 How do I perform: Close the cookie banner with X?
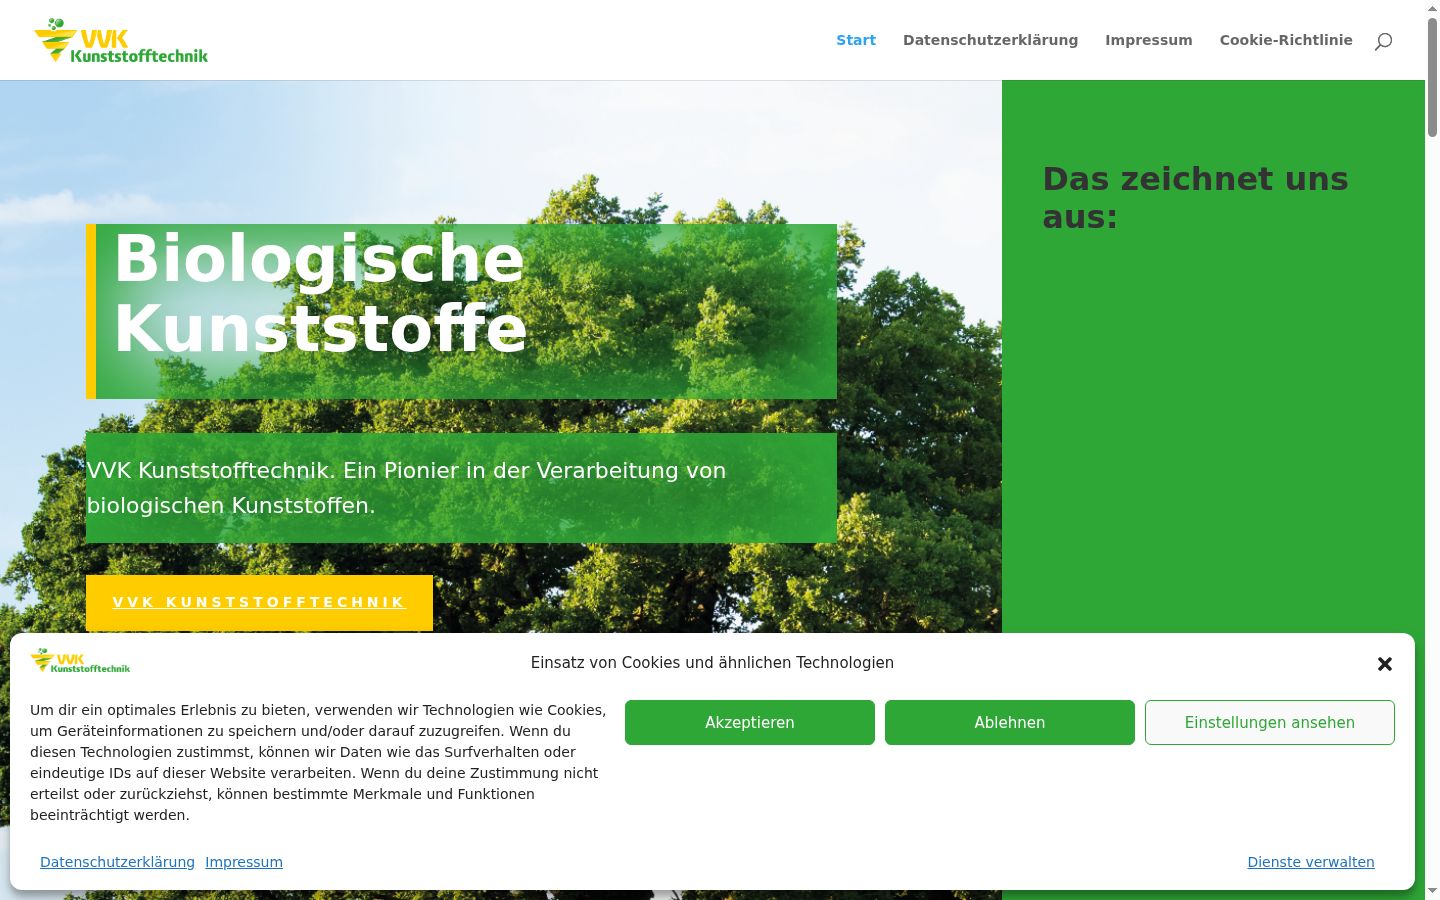(1385, 664)
